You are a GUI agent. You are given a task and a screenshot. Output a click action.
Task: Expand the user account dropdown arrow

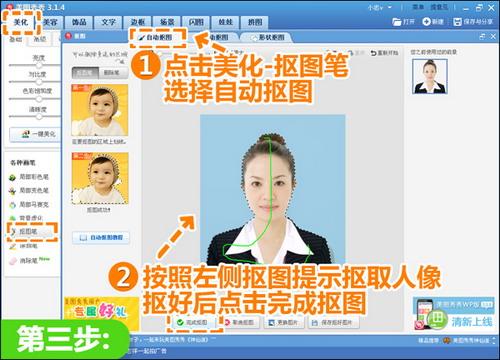(389, 7)
